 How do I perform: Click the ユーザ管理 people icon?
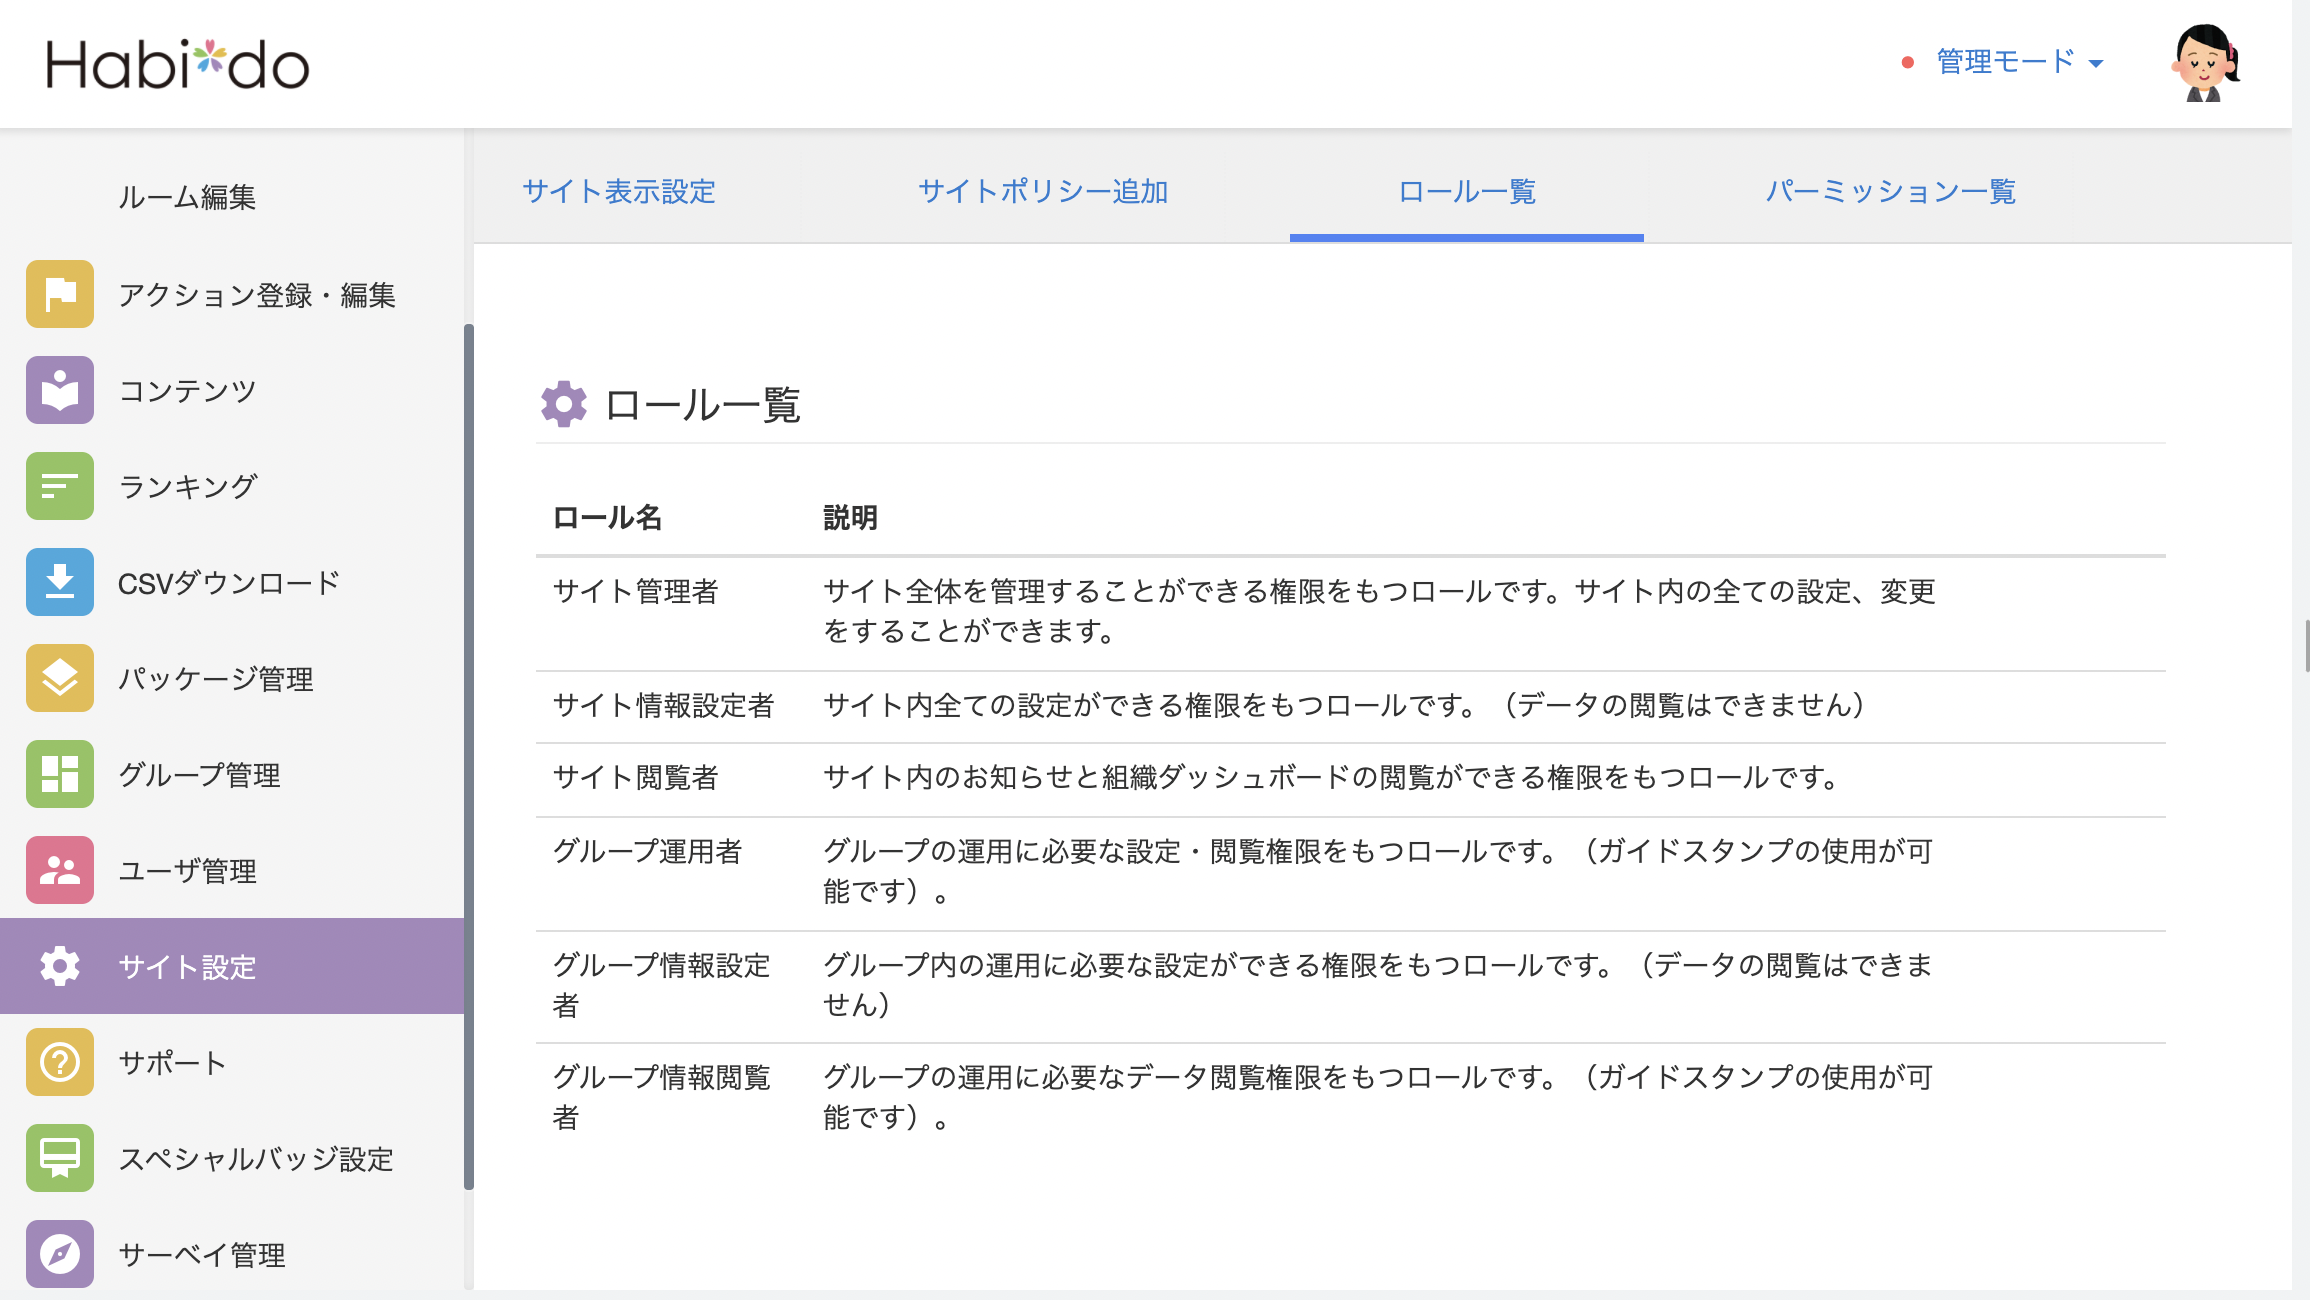pyautogui.click(x=60, y=870)
